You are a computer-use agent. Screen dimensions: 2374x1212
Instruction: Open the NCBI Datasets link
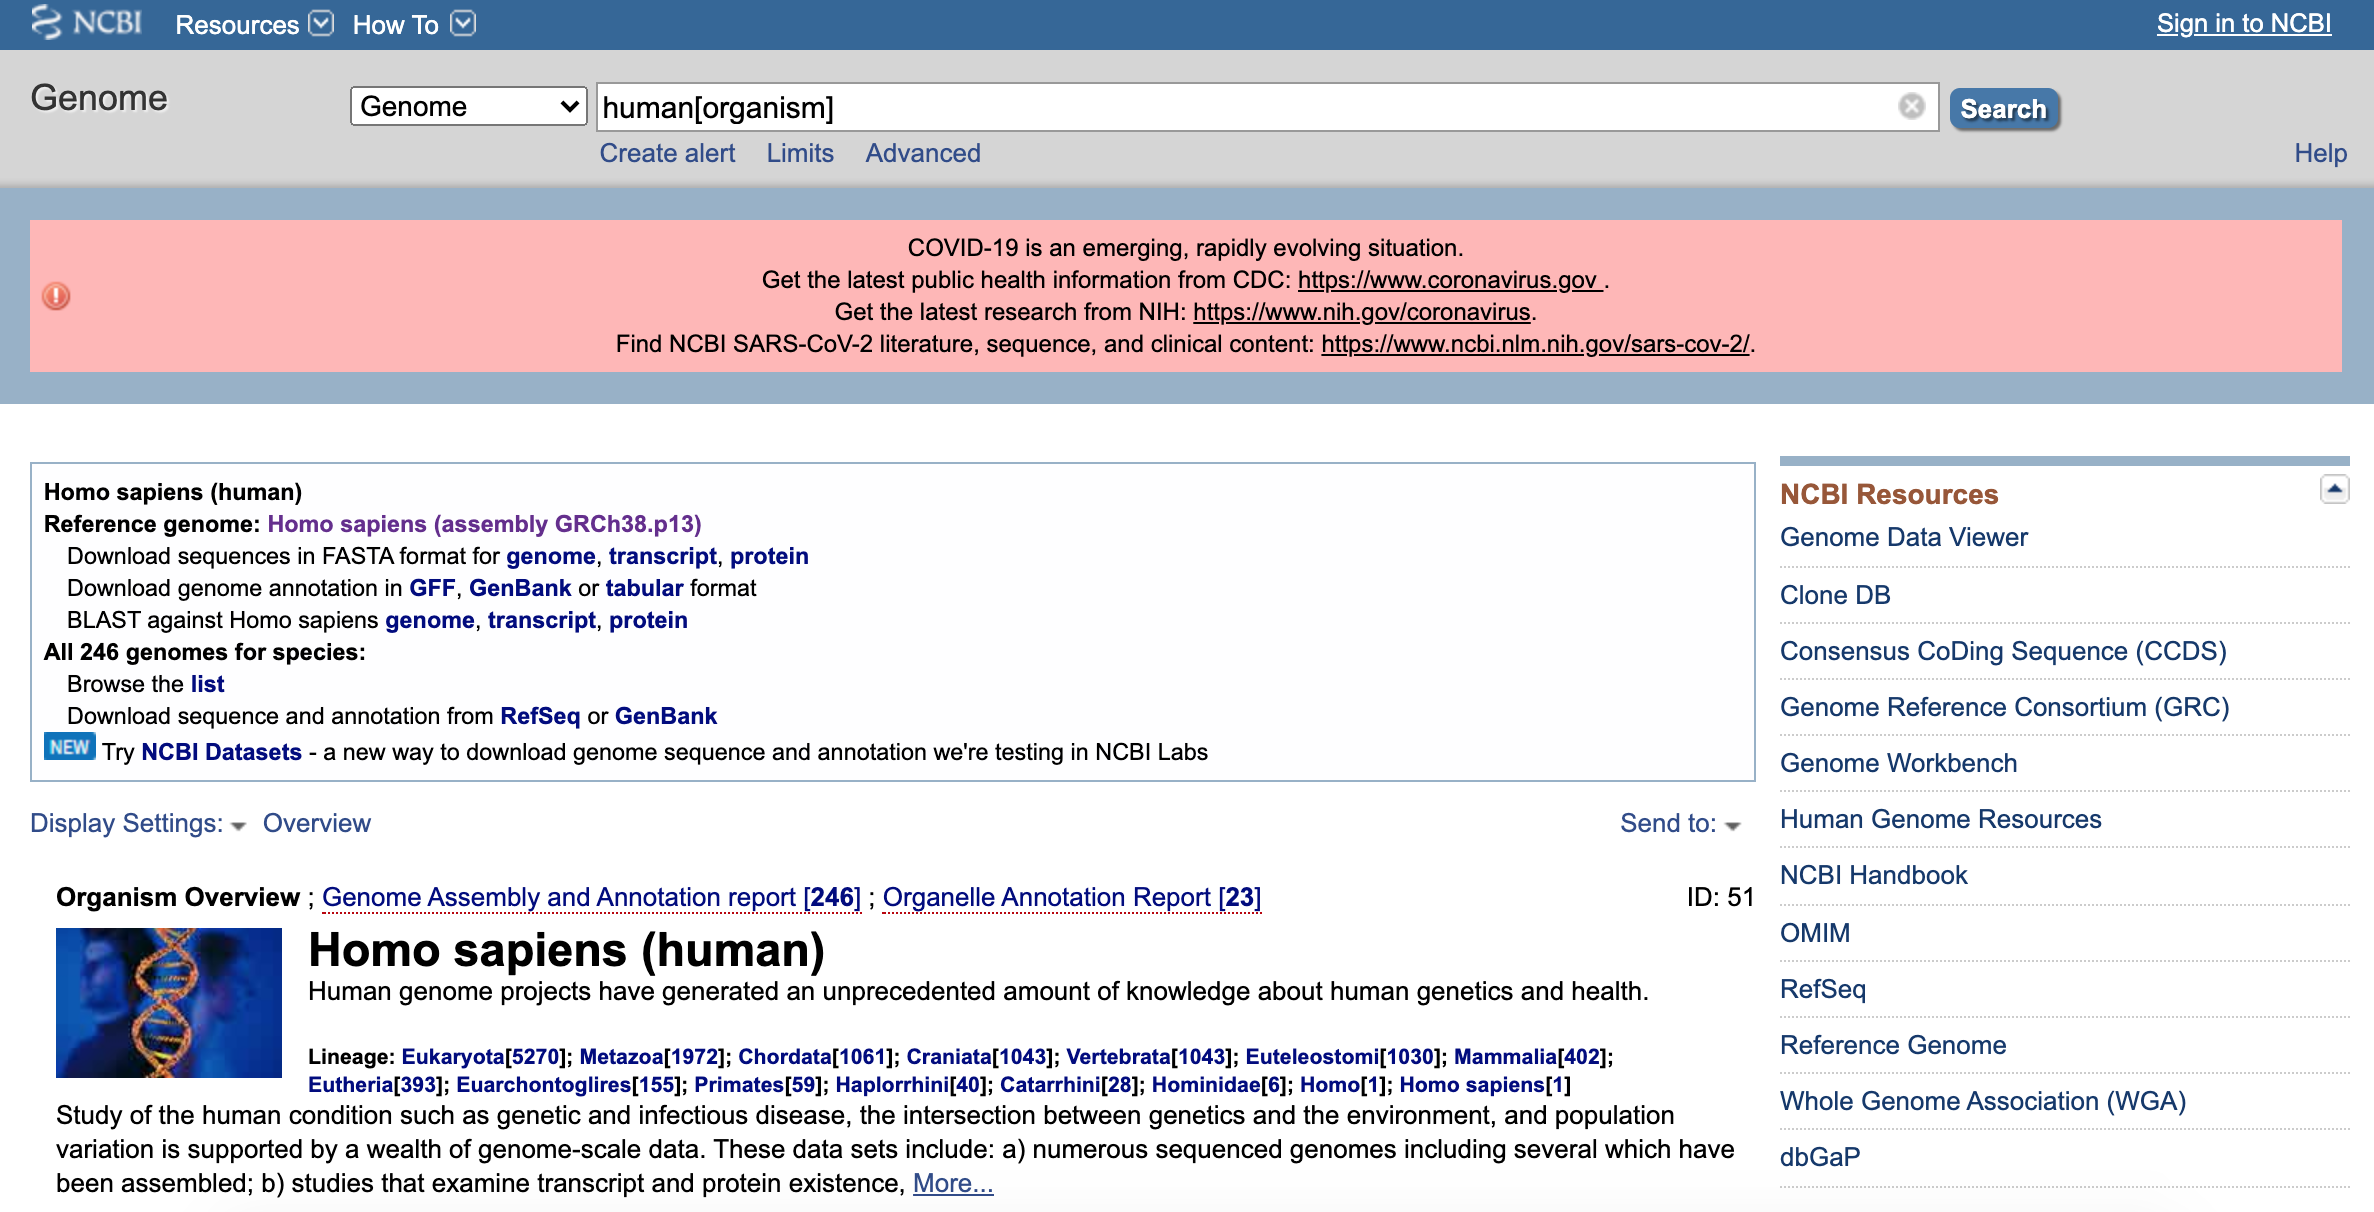221,752
